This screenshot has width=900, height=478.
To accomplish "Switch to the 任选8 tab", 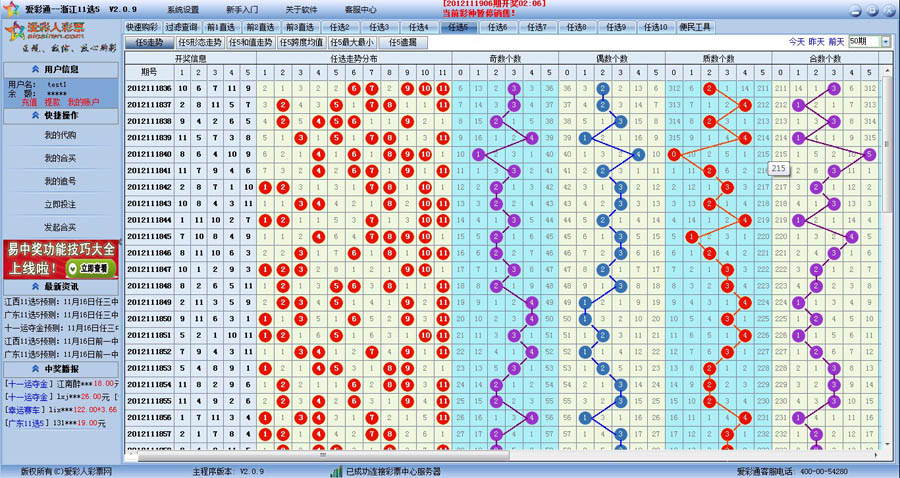I will [577, 27].
